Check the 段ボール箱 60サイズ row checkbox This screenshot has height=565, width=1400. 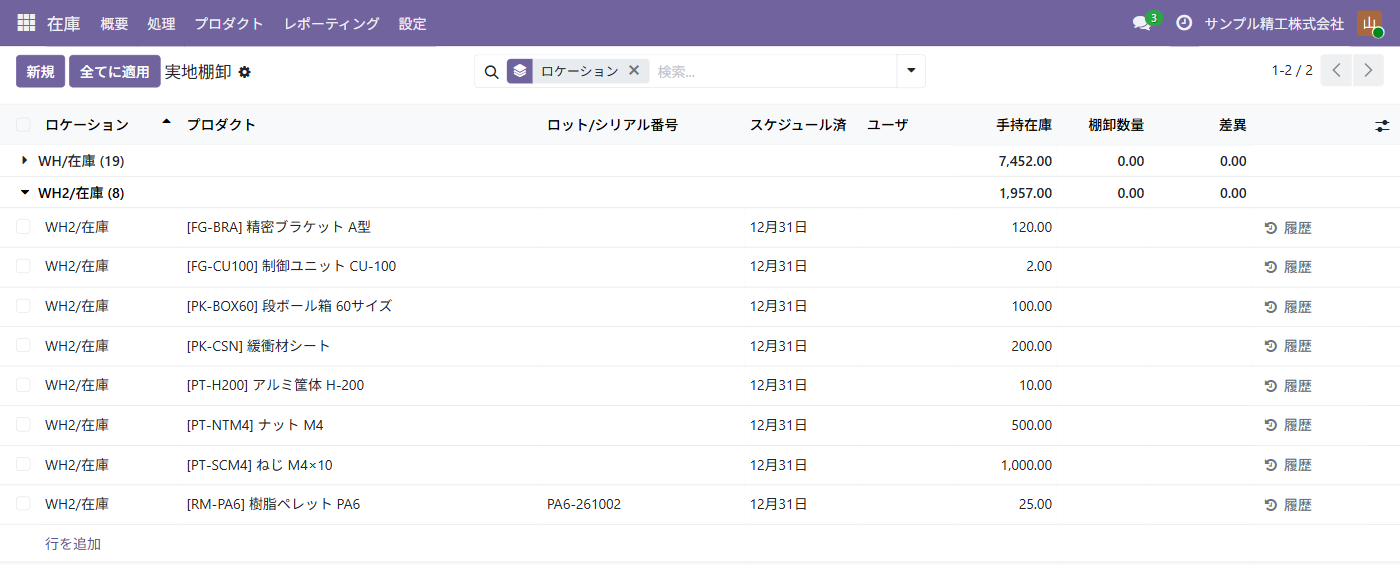coord(23,306)
